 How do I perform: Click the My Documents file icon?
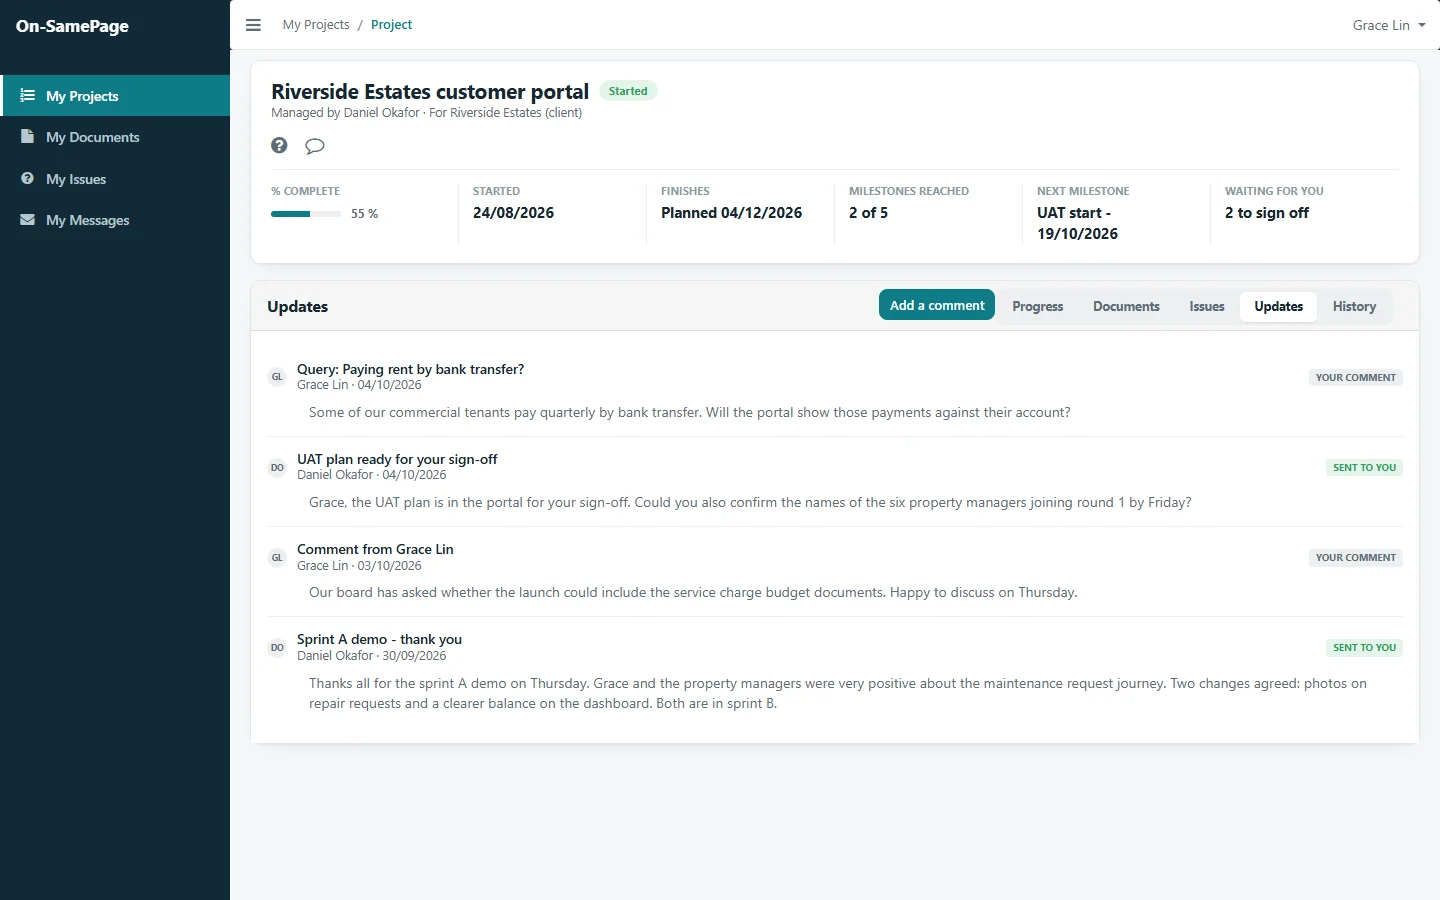click(28, 137)
